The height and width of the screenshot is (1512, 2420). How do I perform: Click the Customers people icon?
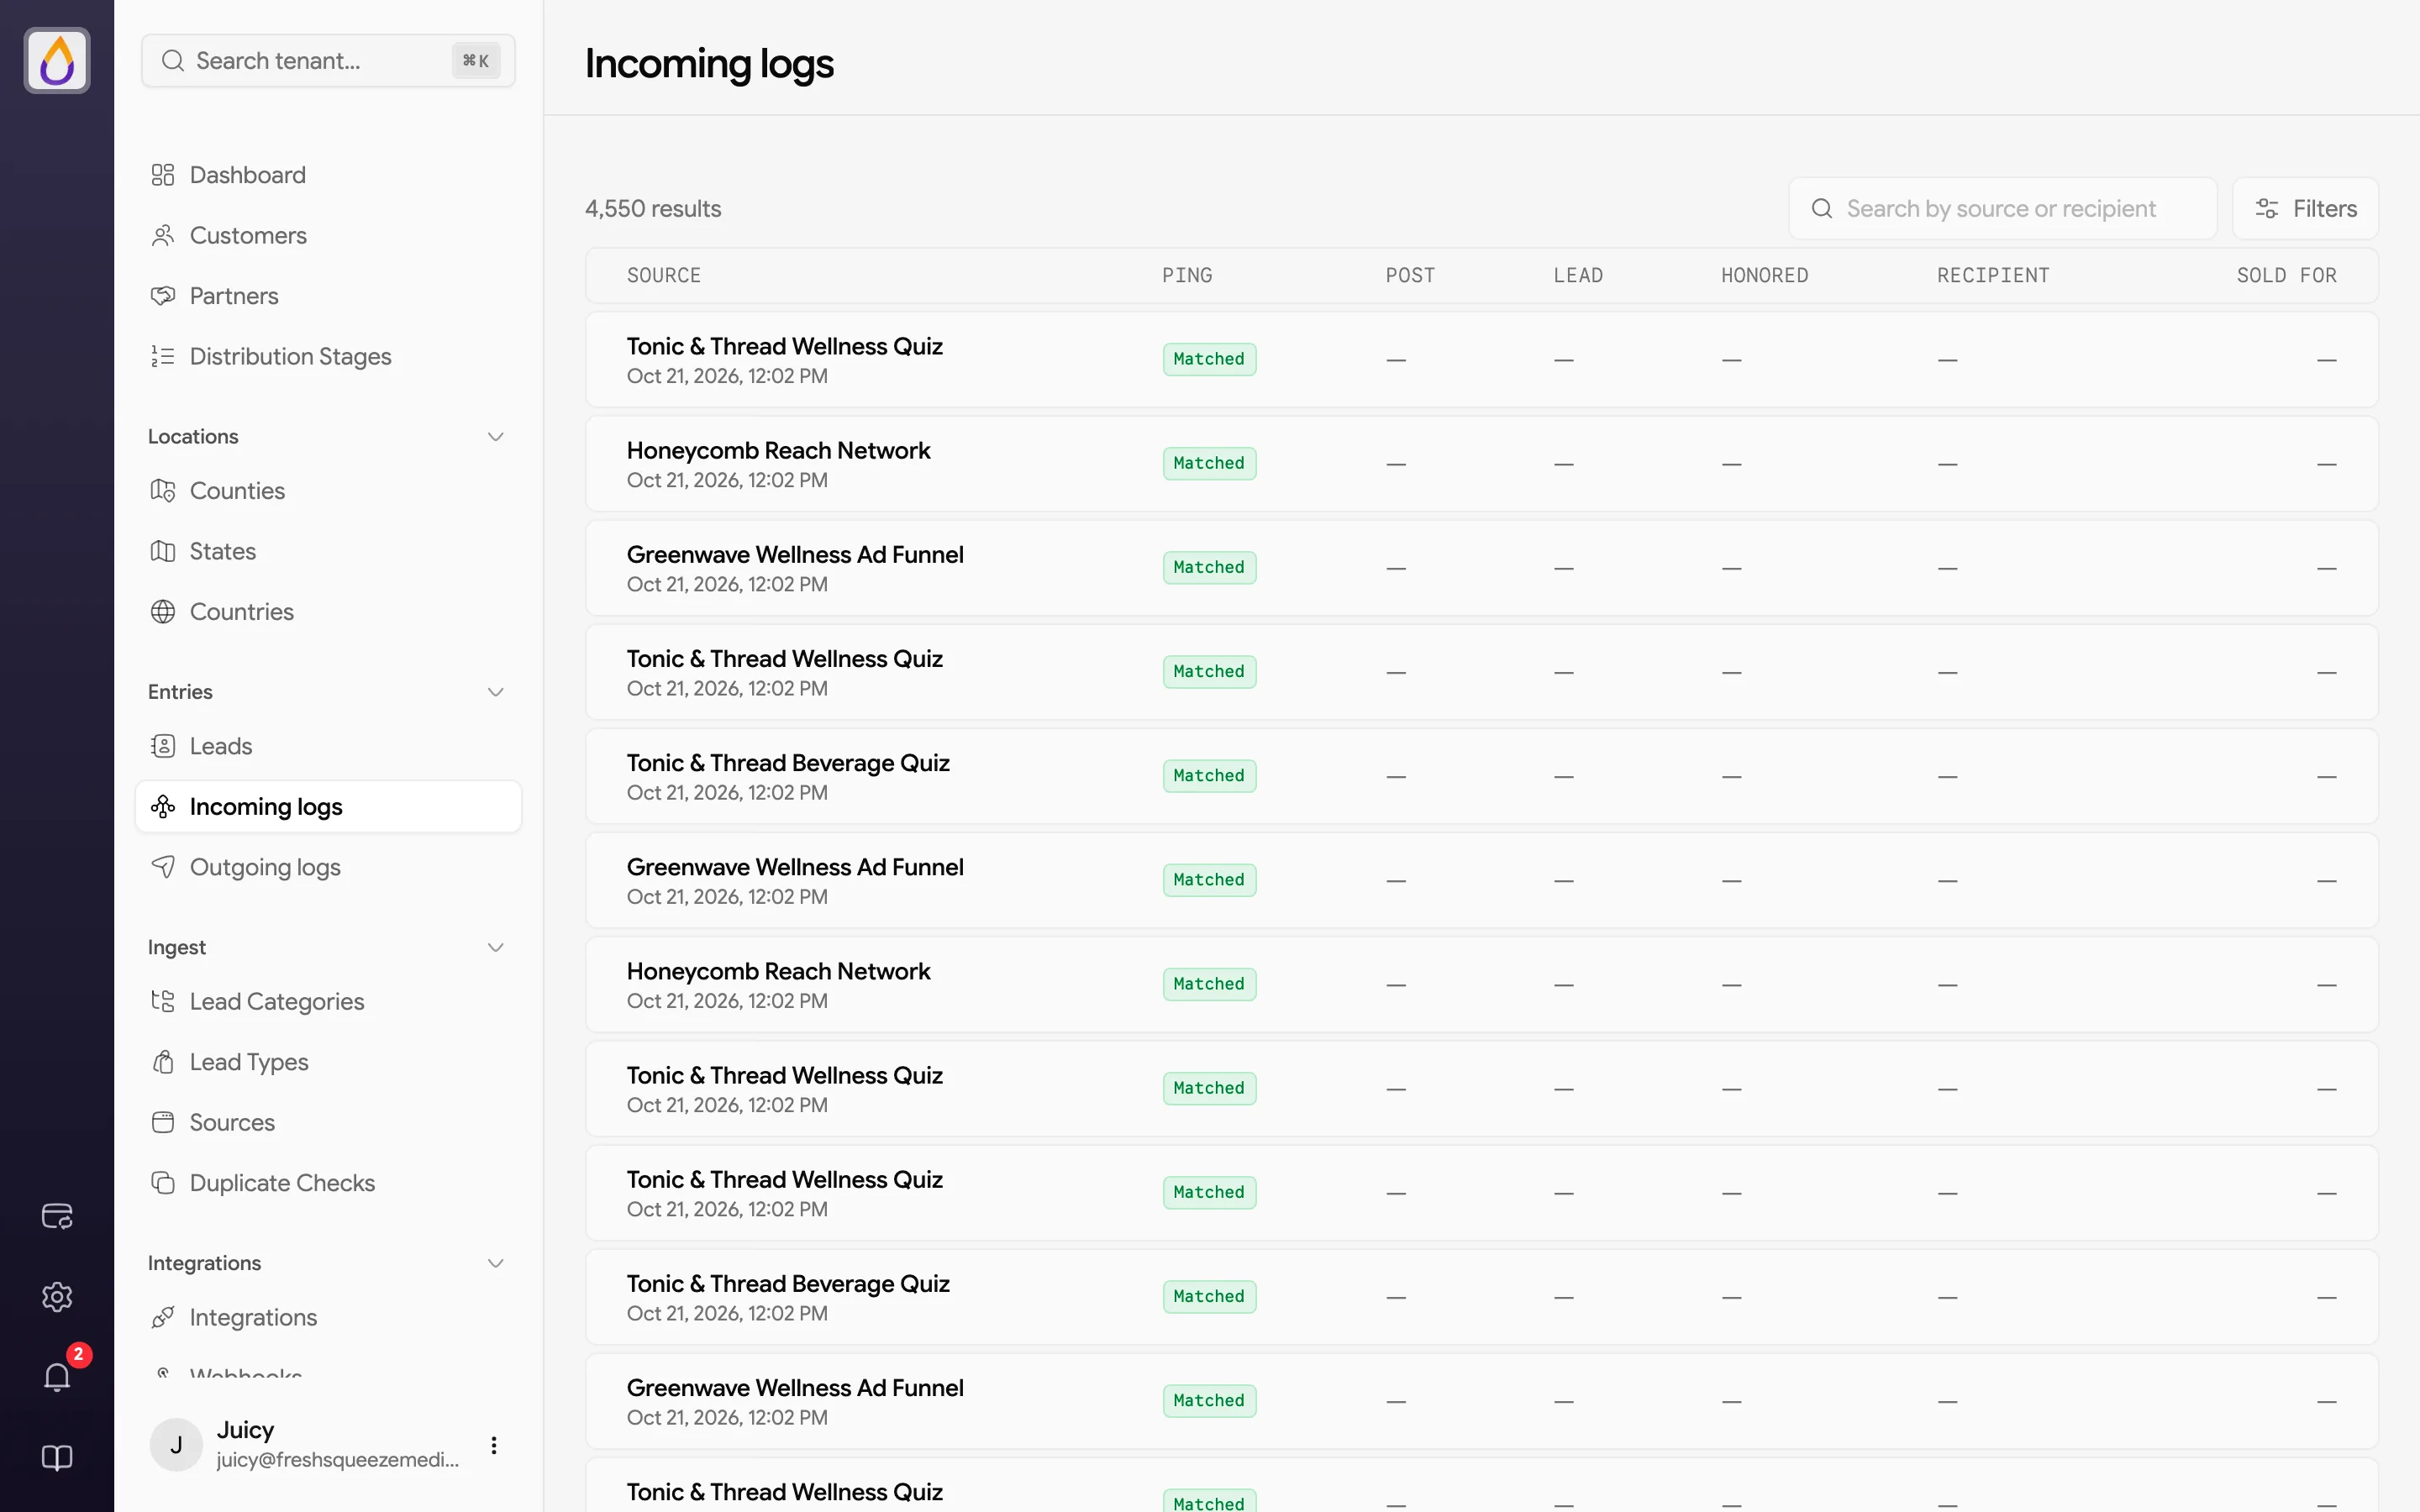pyautogui.click(x=163, y=235)
